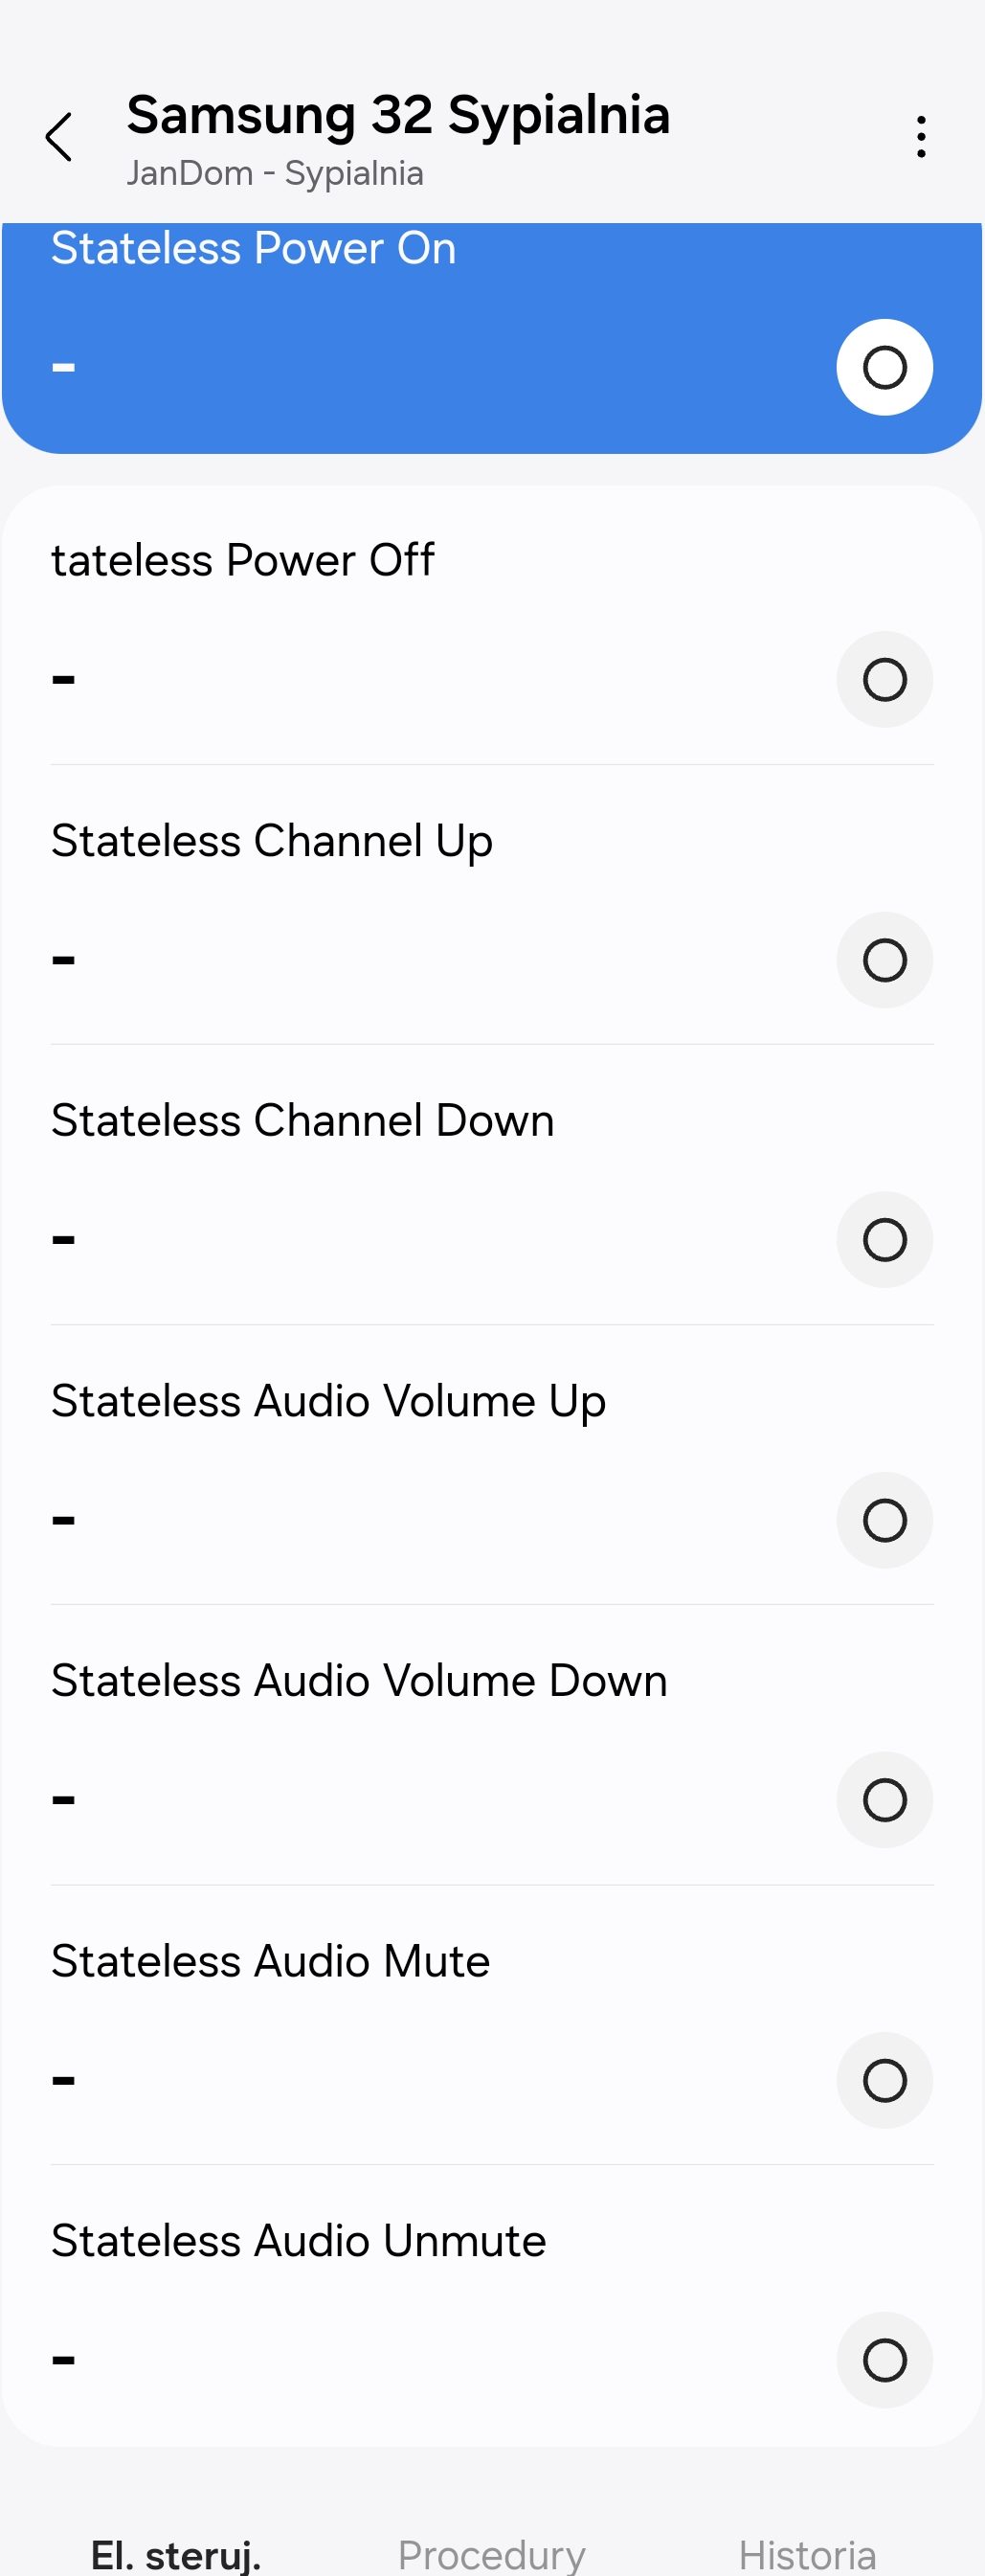The image size is (985, 2576).
Task: Tap the Stateless Channel Up label
Action: tap(271, 841)
